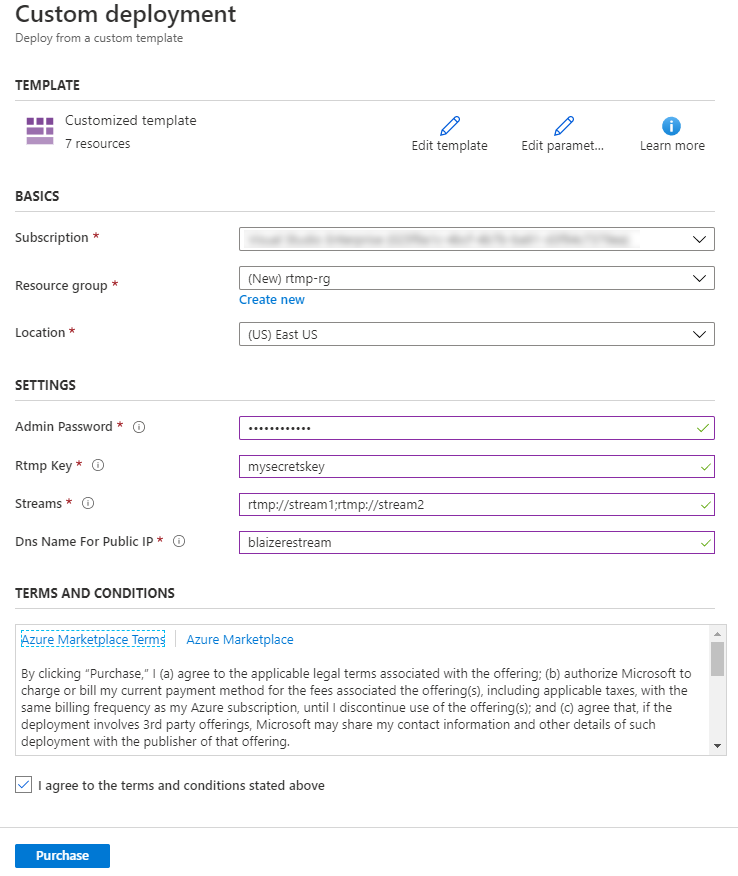Uncheck I agree to the terms checkbox

(x=23, y=785)
